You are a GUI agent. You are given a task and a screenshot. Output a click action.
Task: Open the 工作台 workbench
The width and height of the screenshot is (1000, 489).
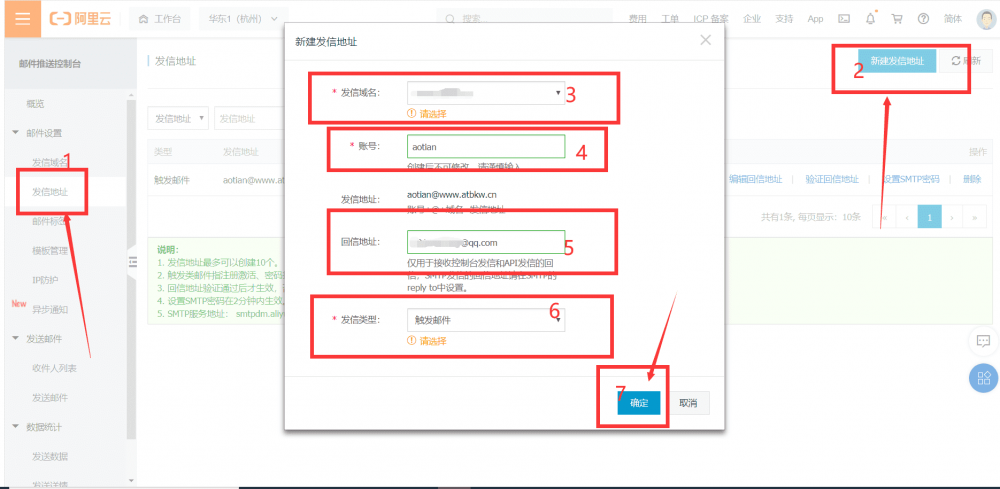[x=159, y=19]
